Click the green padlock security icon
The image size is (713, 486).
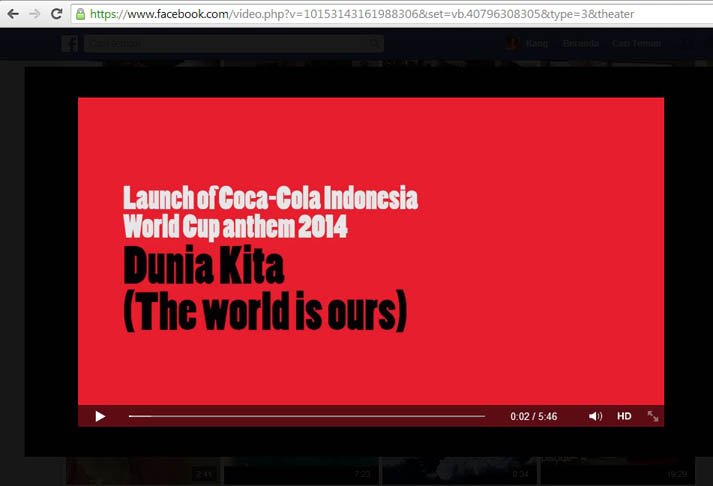[80, 14]
